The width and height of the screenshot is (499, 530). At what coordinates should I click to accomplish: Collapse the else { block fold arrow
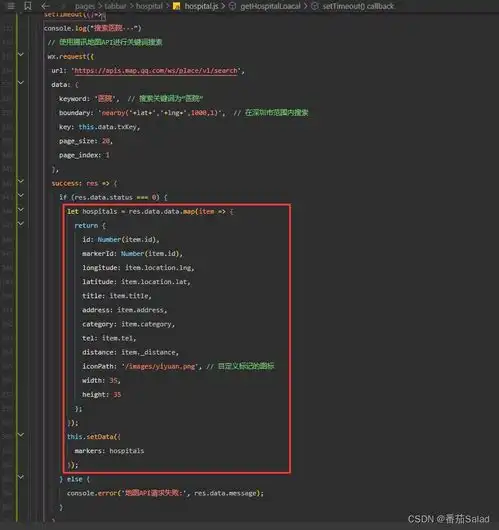[21, 477]
